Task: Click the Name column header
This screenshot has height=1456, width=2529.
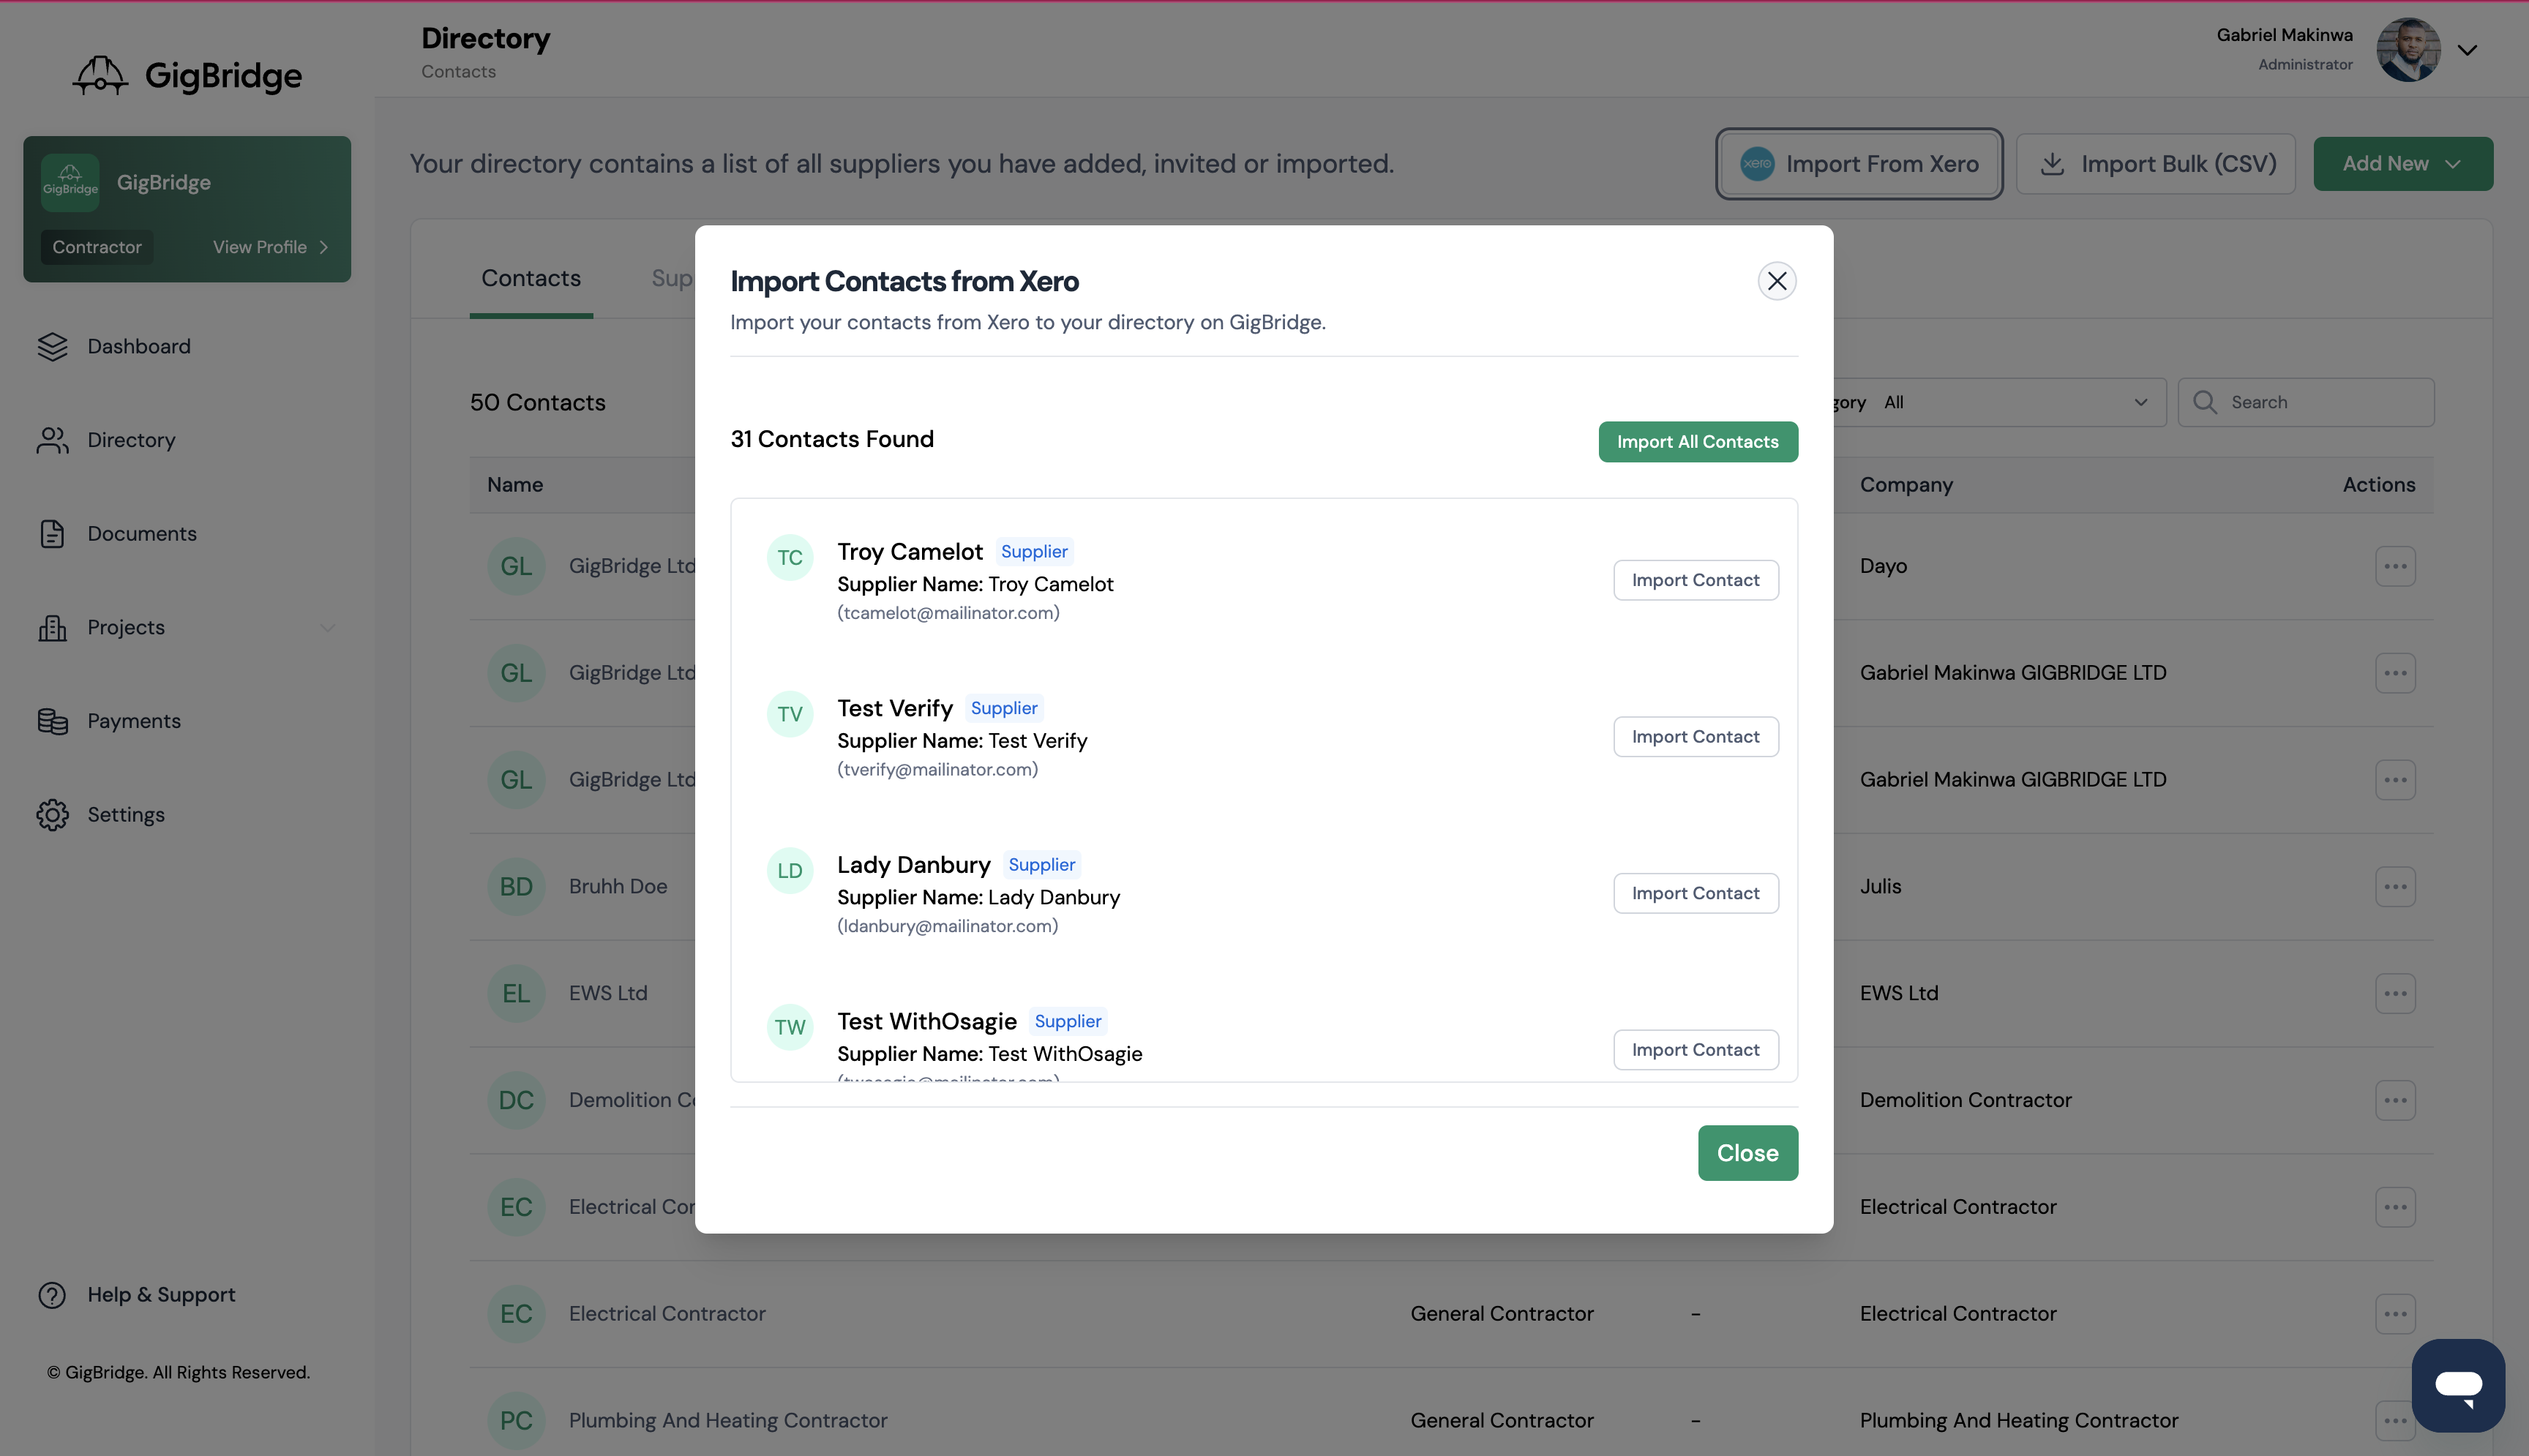Action: point(515,485)
